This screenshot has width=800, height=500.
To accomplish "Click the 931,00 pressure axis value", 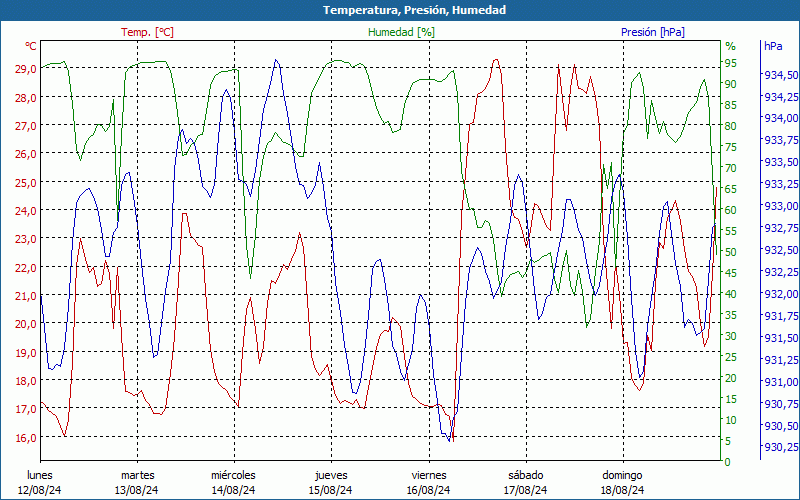I will point(781,381).
